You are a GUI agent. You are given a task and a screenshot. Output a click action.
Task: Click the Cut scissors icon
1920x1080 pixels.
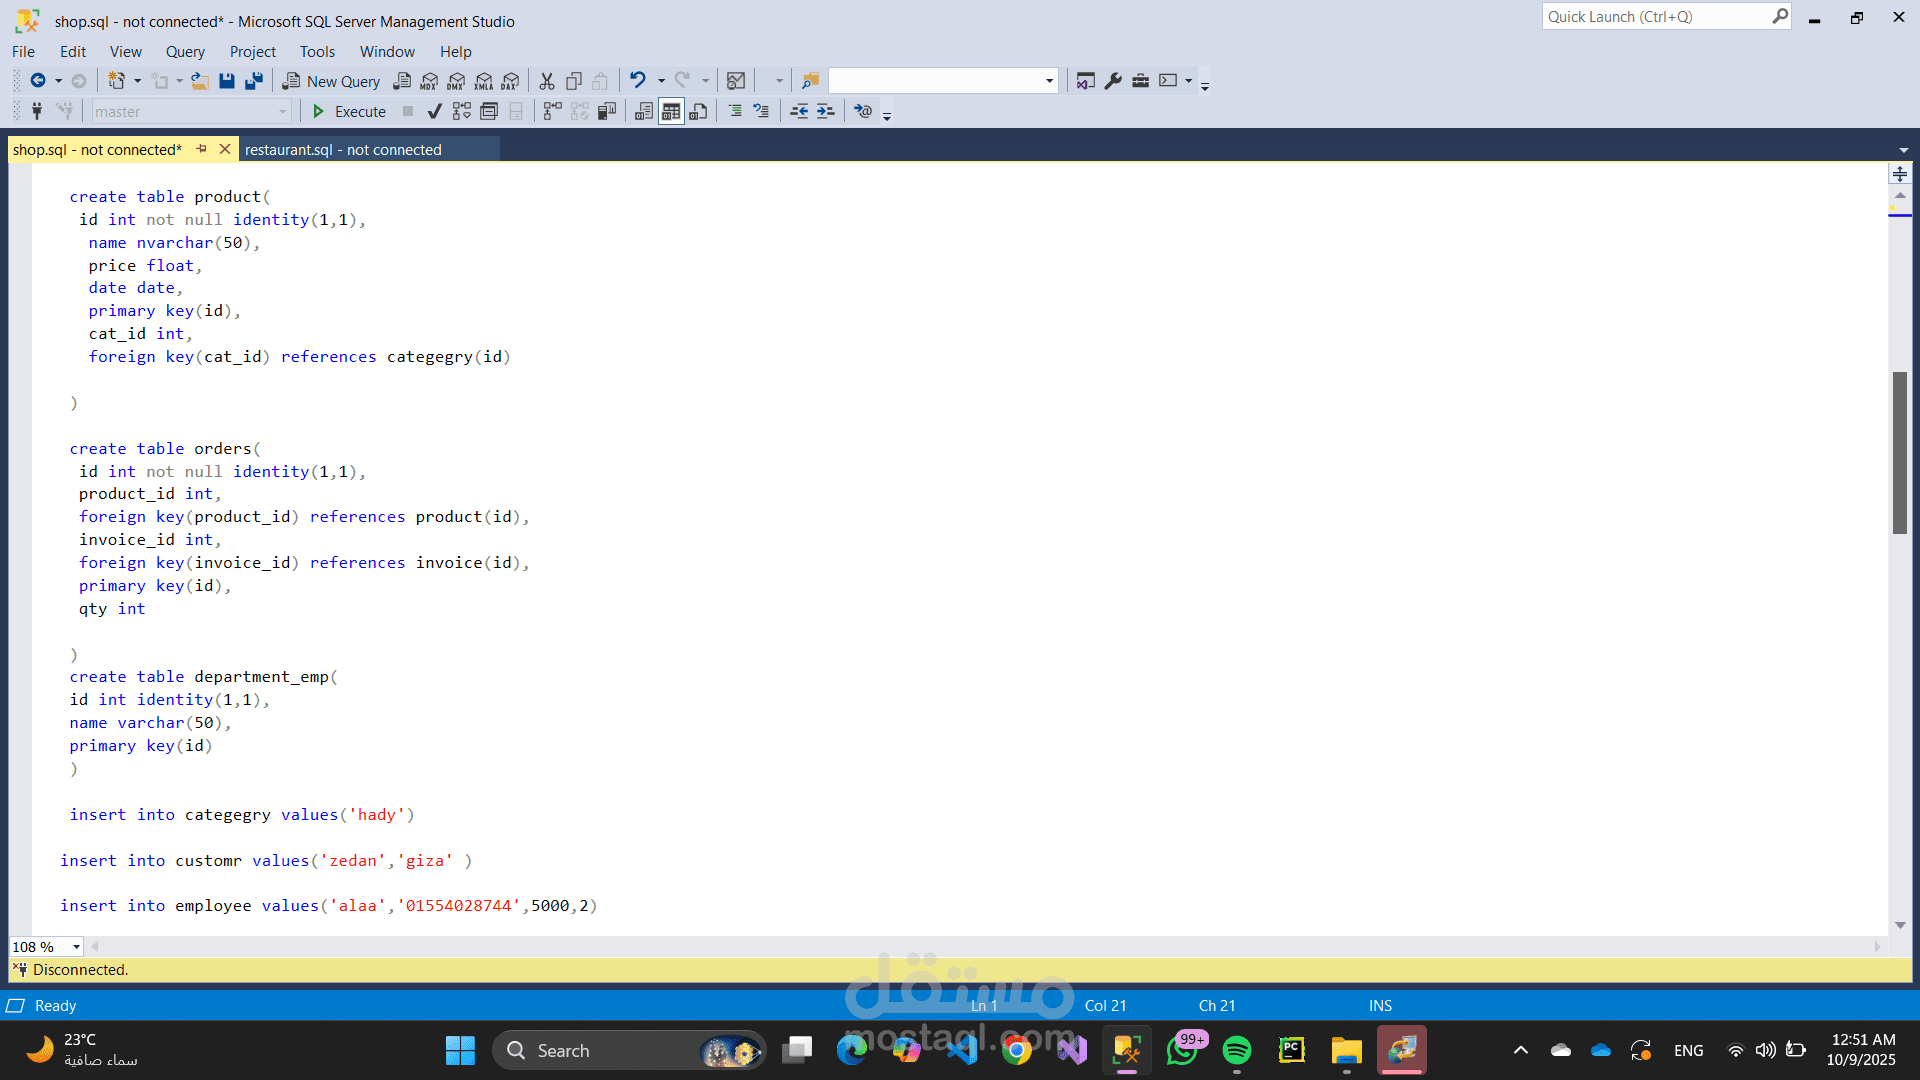[x=547, y=81]
